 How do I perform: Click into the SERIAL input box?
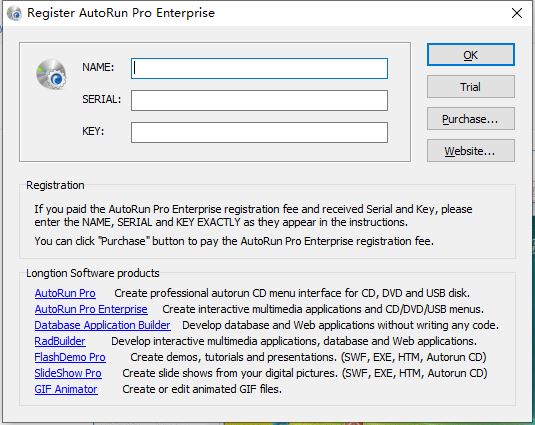coord(259,100)
